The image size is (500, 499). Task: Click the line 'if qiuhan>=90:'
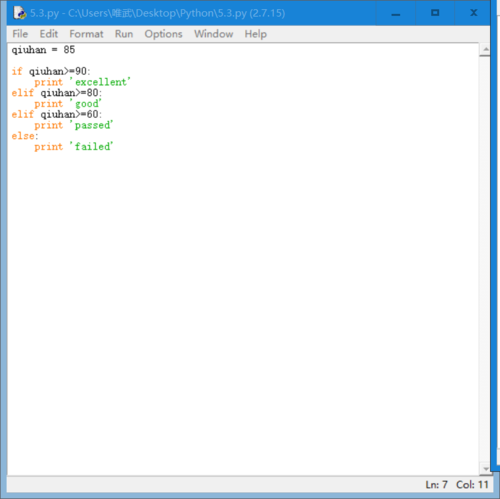(x=51, y=71)
